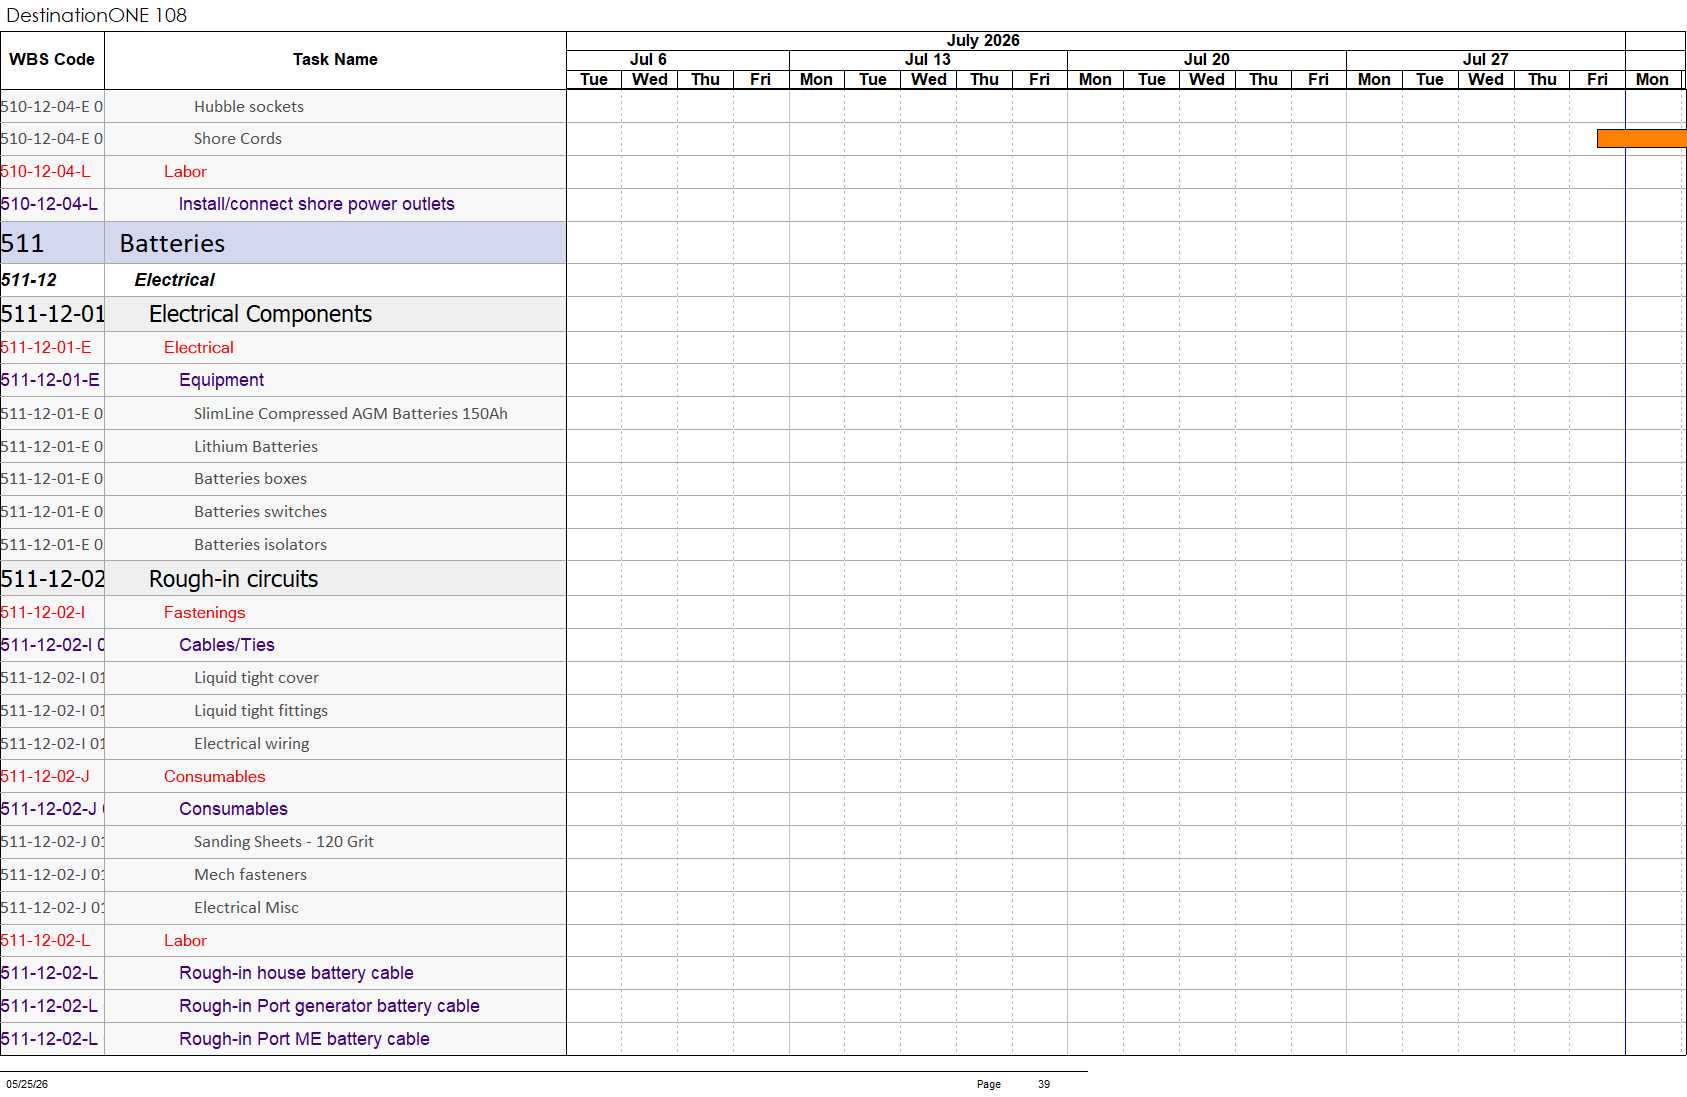The image size is (1687, 1097).
Task: Select the Task Name column header
Action: pyautogui.click(x=335, y=60)
